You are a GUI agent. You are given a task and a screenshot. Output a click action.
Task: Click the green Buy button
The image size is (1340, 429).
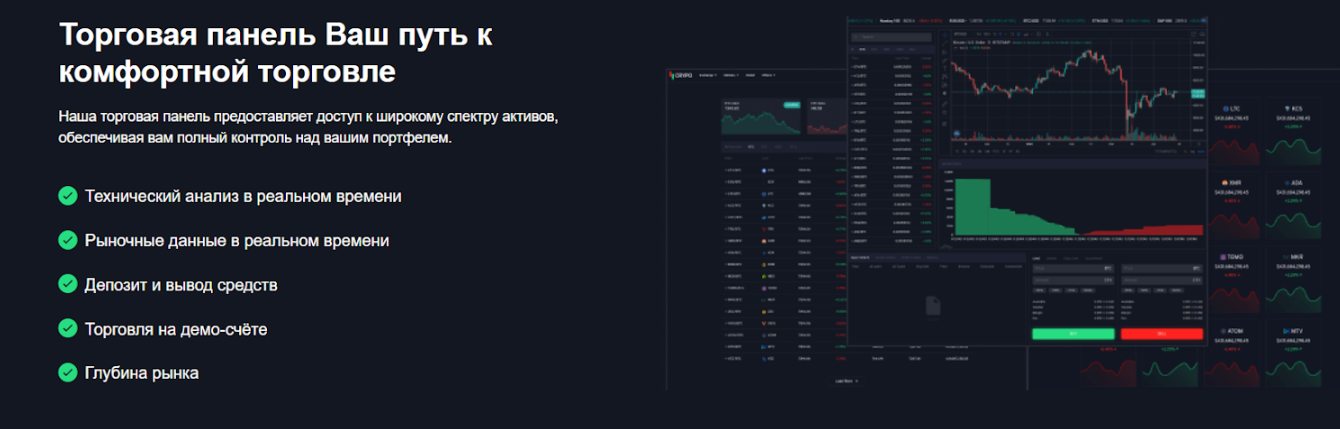tap(1072, 333)
